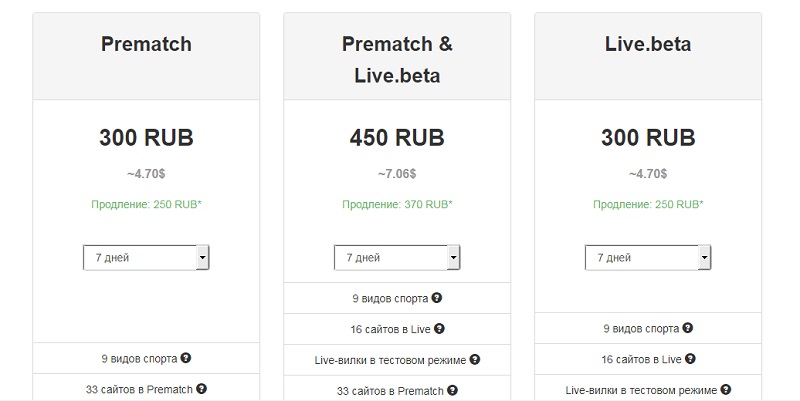Open the Prematch & Live.beta duration dropdown

[x=397, y=258]
